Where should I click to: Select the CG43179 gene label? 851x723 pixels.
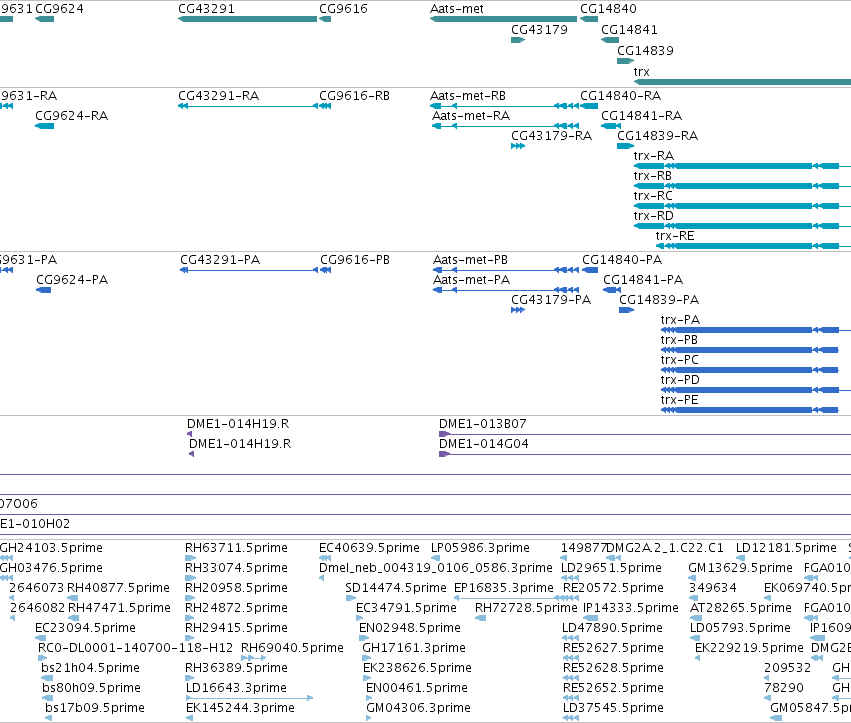pyautogui.click(x=539, y=30)
